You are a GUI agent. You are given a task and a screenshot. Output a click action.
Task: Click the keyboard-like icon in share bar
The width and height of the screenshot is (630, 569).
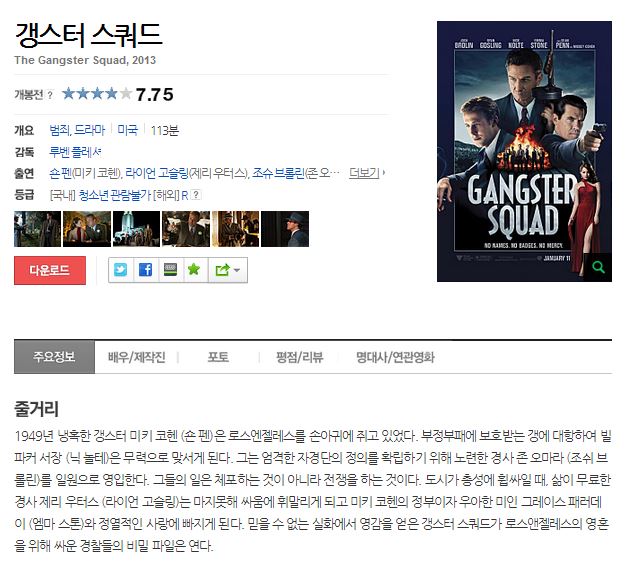(x=170, y=270)
